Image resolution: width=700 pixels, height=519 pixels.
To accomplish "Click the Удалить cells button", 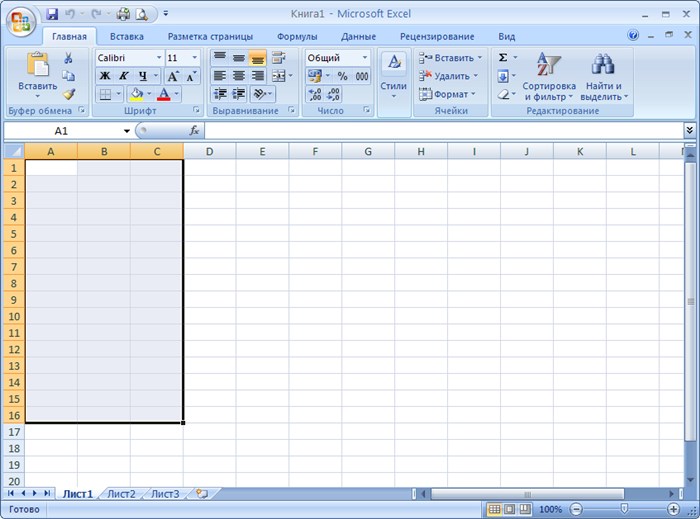I will (449, 76).
